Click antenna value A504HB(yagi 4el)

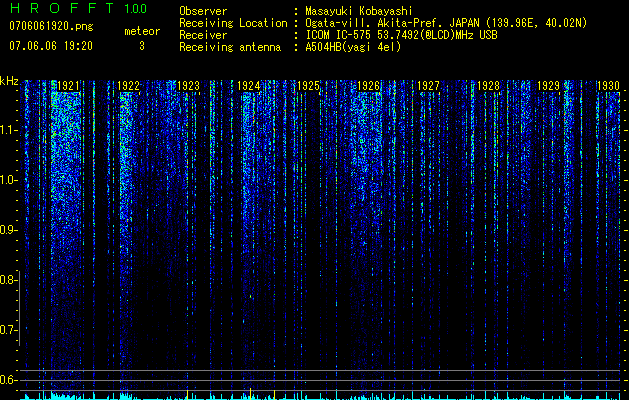[x=353, y=47]
